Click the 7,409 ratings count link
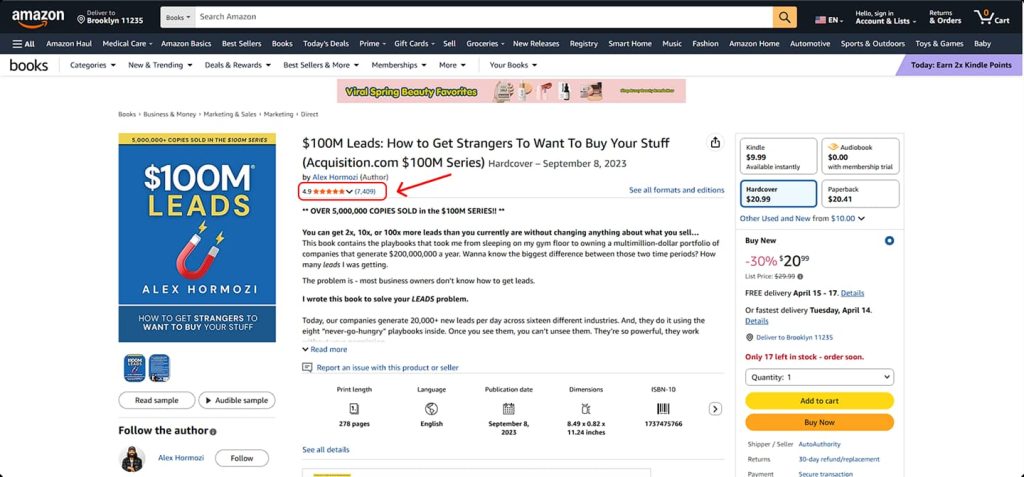This screenshot has height=477, width=1024. click(x=365, y=191)
